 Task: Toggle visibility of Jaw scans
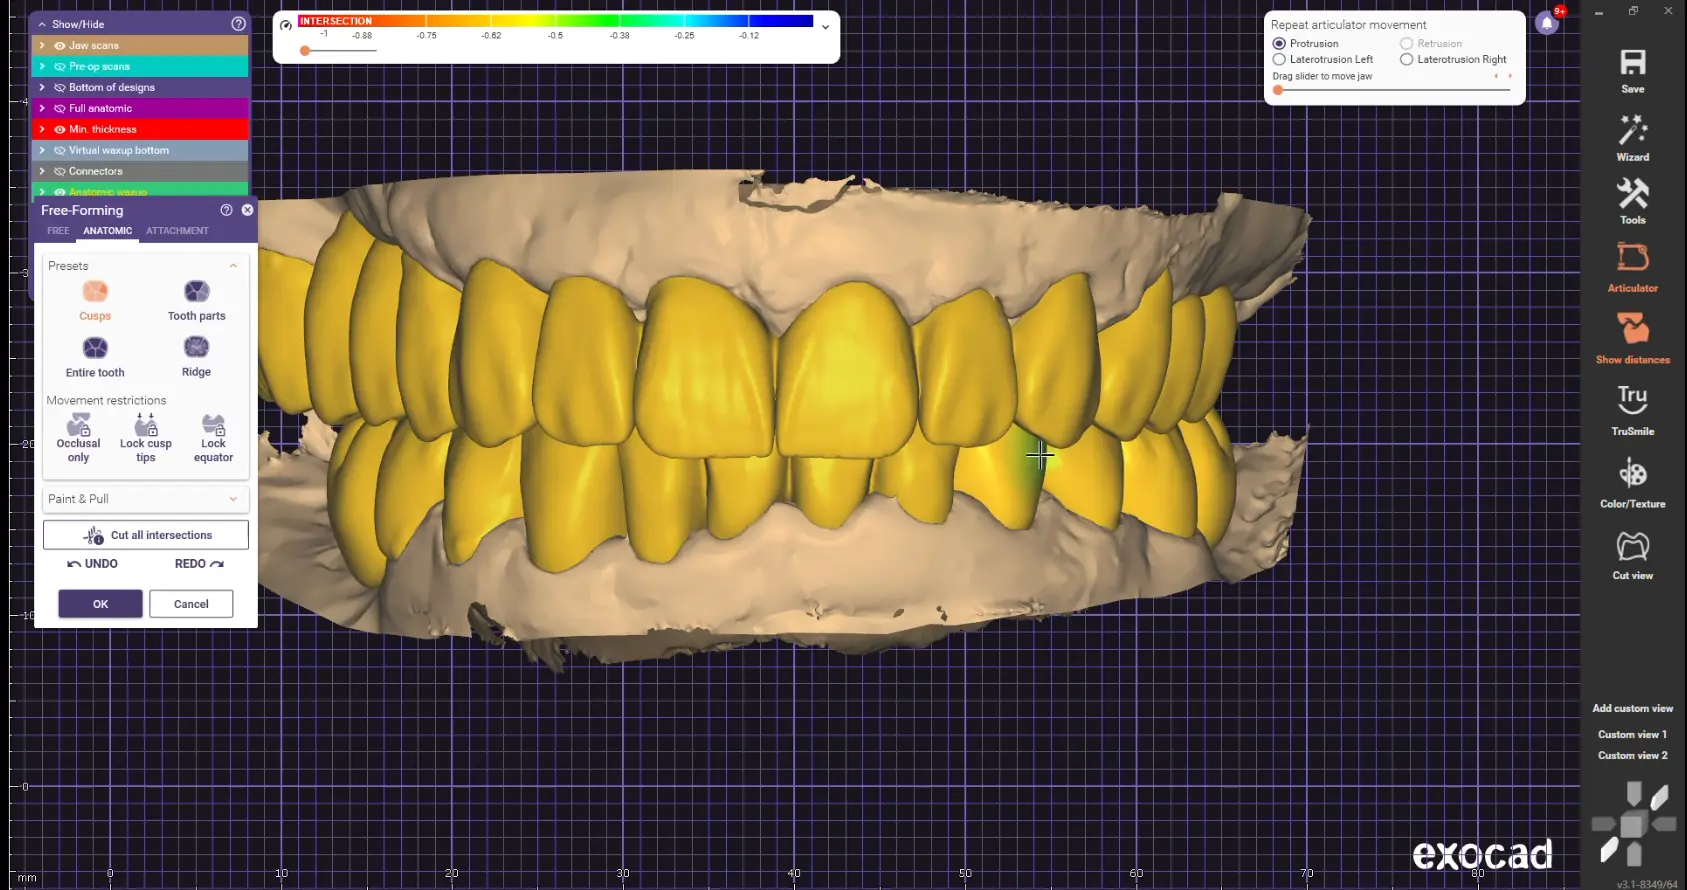(60, 46)
